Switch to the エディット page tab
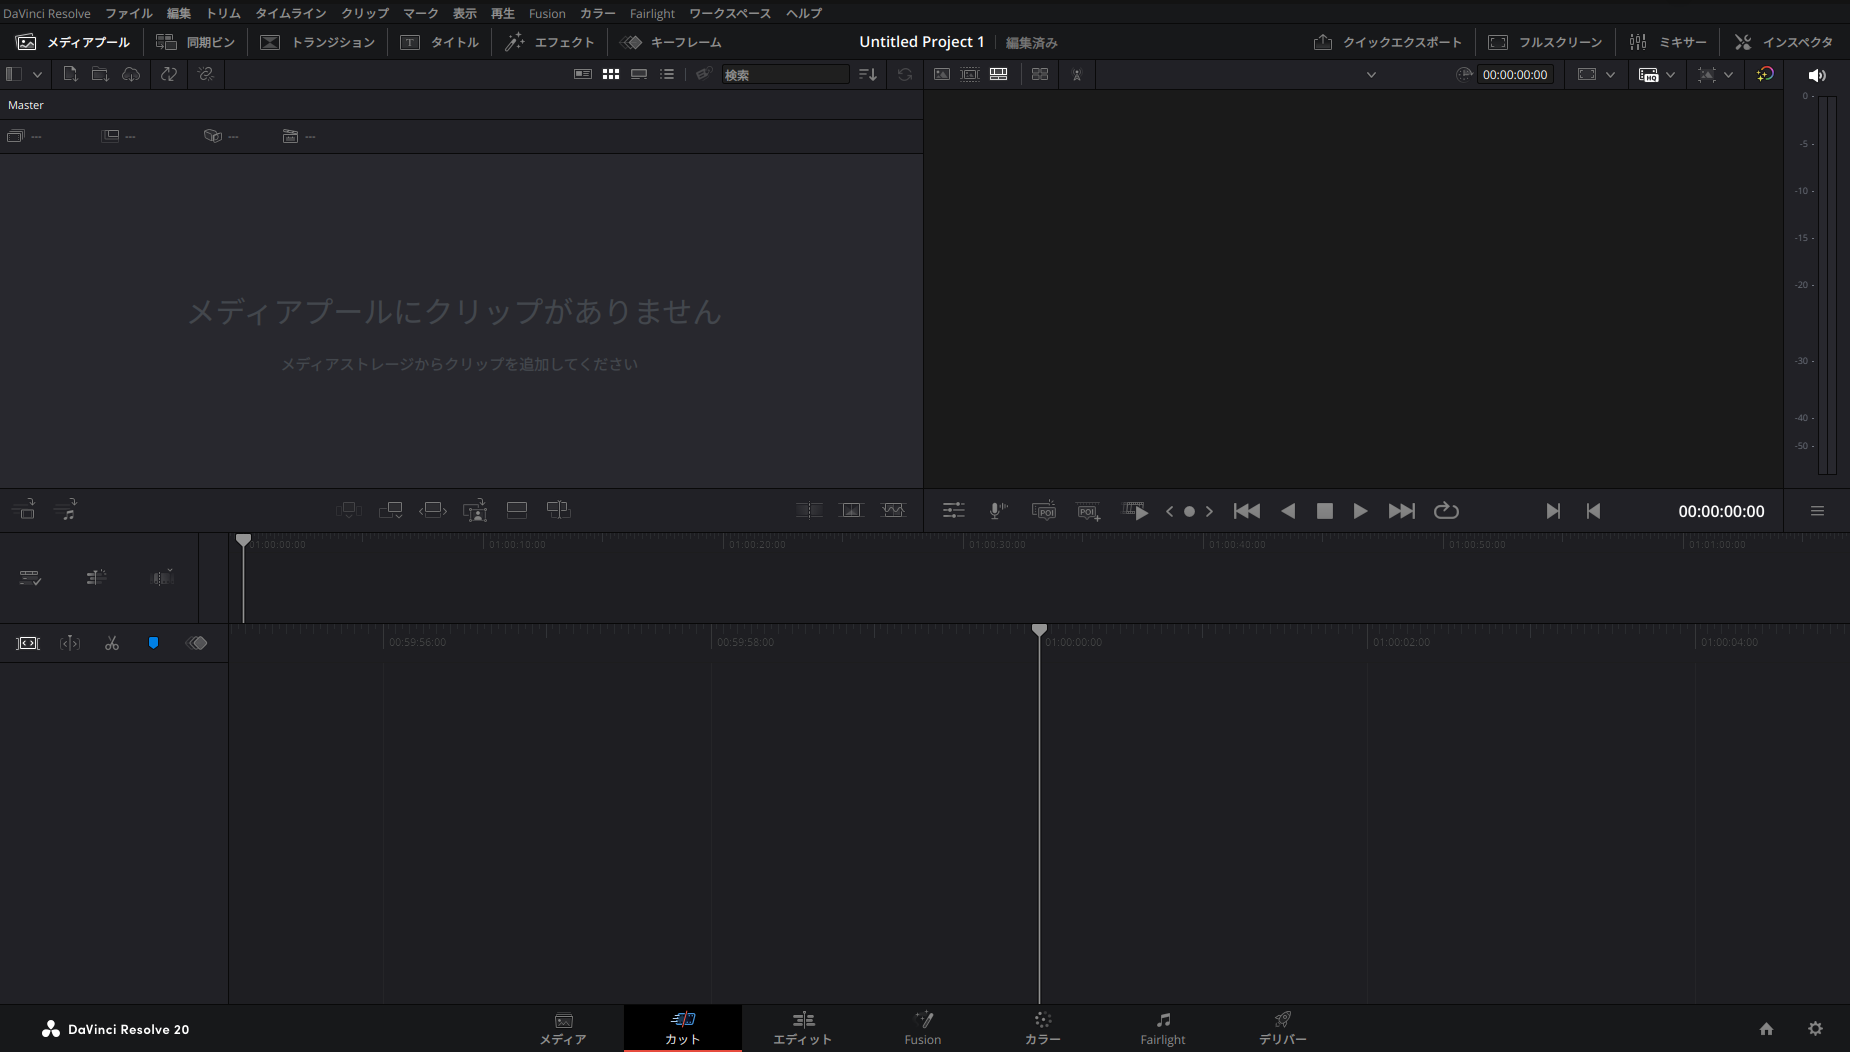This screenshot has width=1850, height=1052. click(x=802, y=1028)
